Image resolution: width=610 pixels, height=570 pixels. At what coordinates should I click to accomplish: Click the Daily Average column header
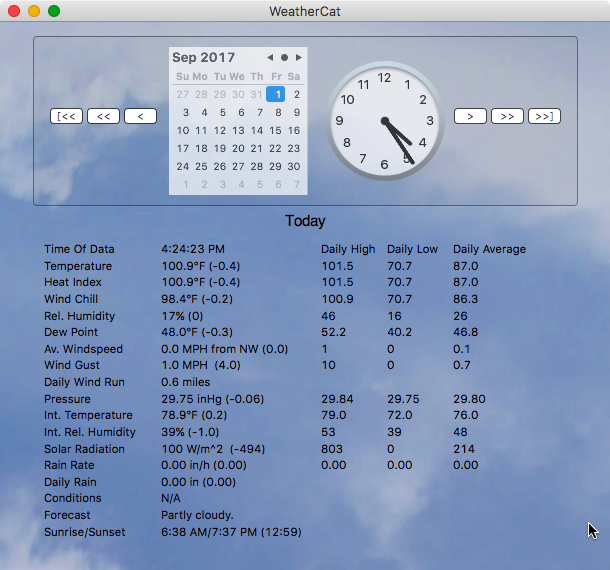[489, 249]
